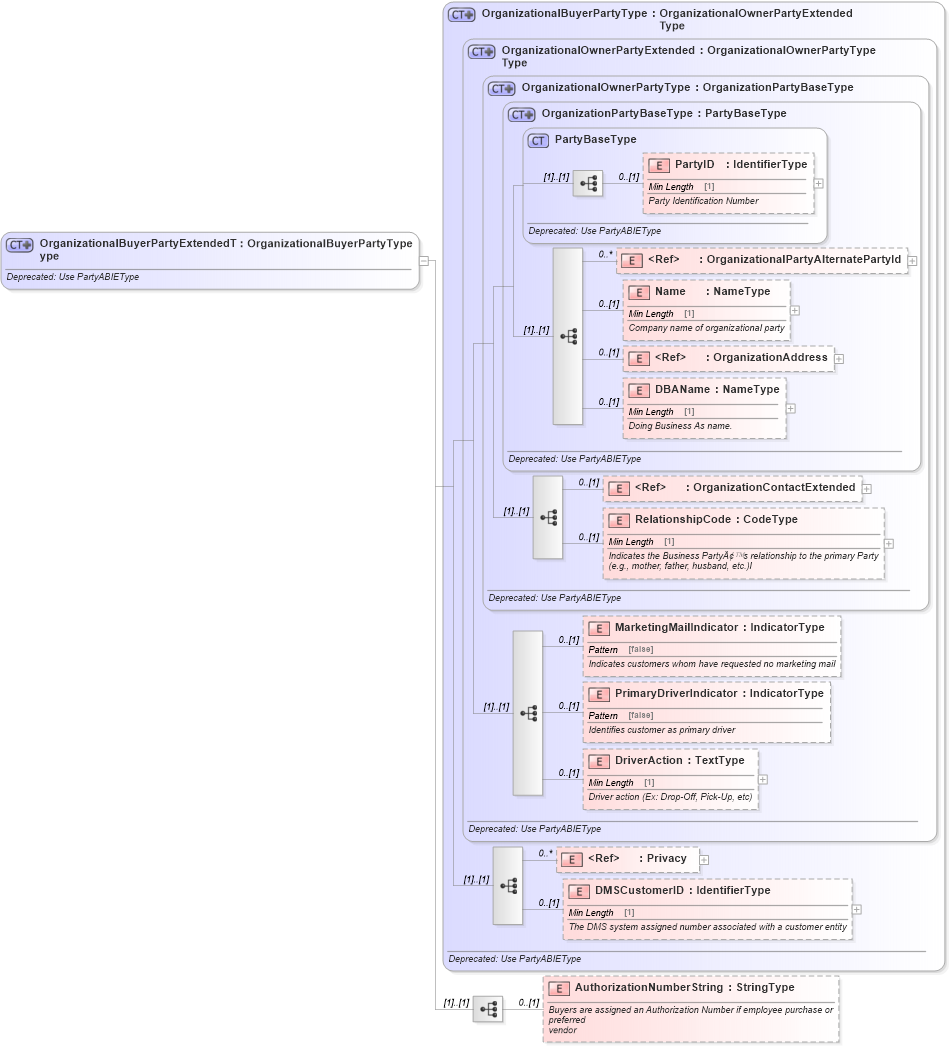Click the E icon beside Name : NameType
The height and width of the screenshot is (1046, 950).
pos(640,292)
